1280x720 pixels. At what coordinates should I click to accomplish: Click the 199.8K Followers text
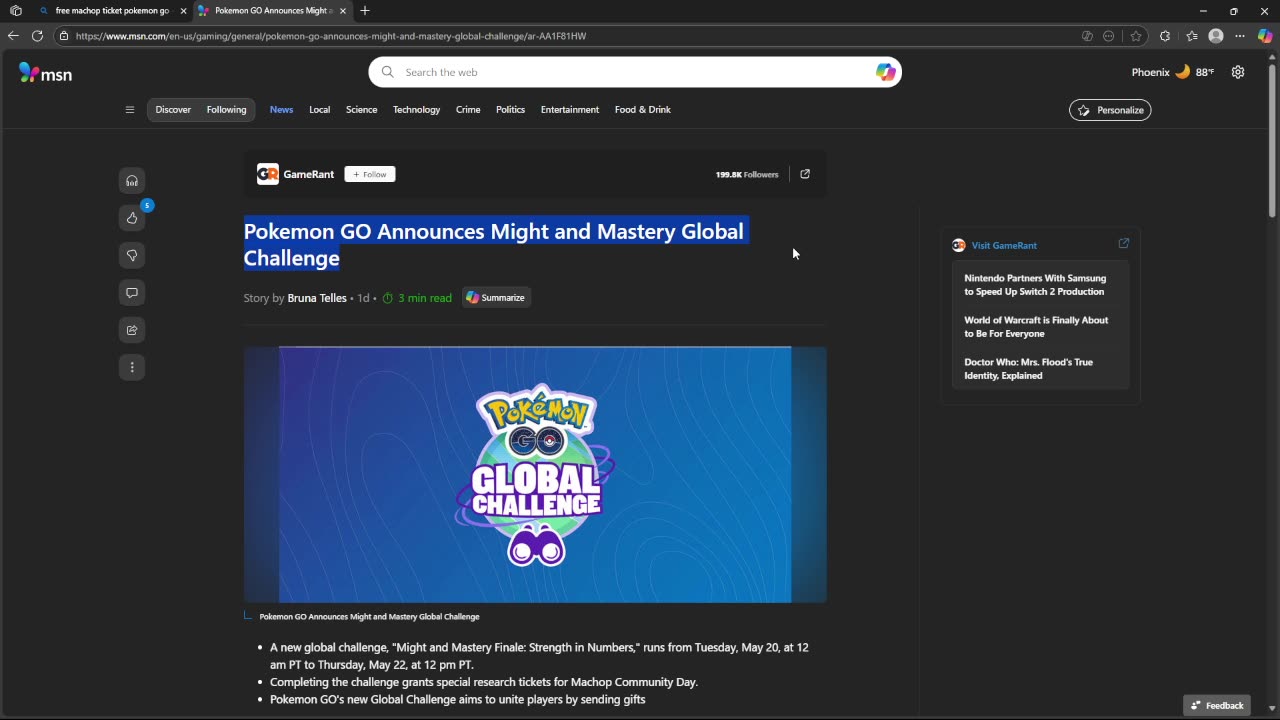click(x=747, y=174)
